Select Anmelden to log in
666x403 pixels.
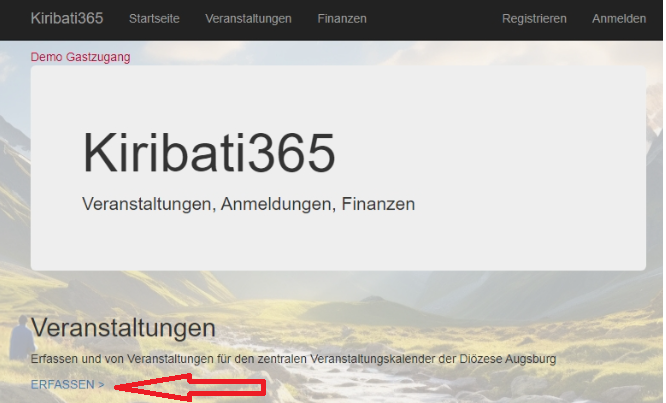pos(618,18)
